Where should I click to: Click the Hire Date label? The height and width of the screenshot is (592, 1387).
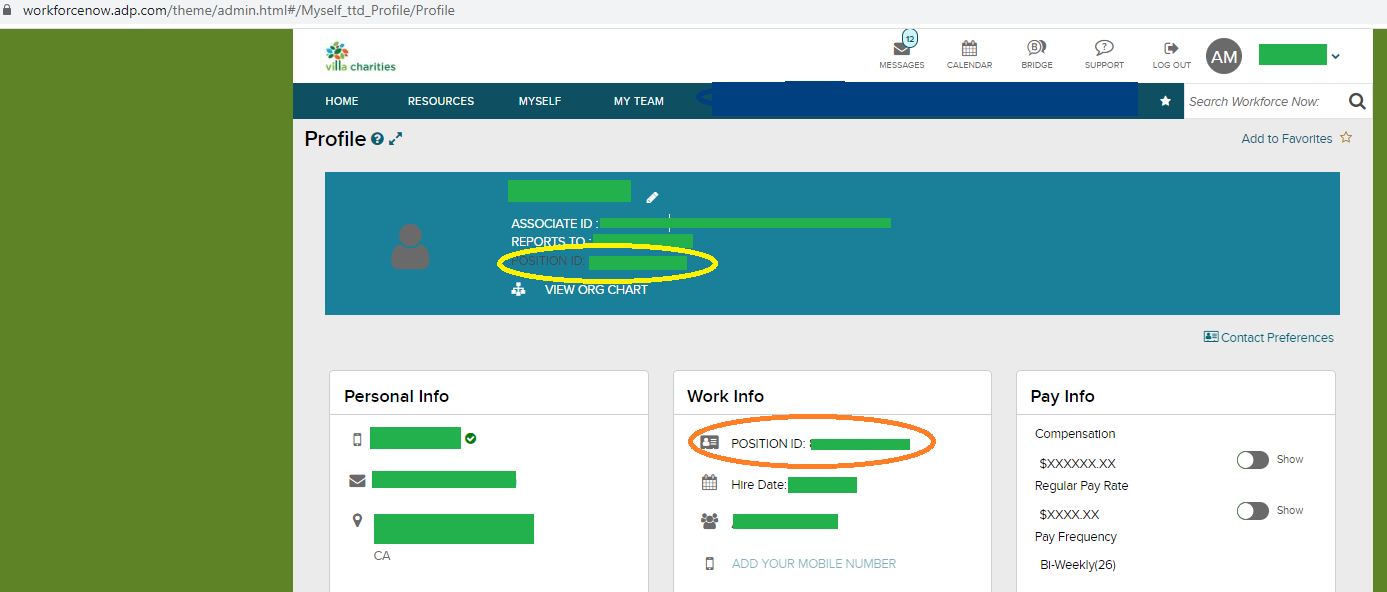759,485
